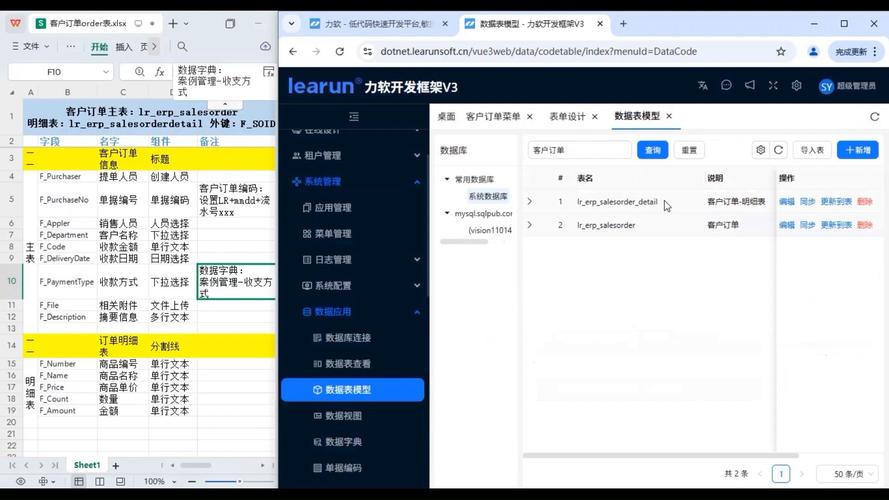The width and height of the screenshot is (889, 500).
Task: Expand row 1 lr_erp_salesorder_detail
Action: [530, 201]
